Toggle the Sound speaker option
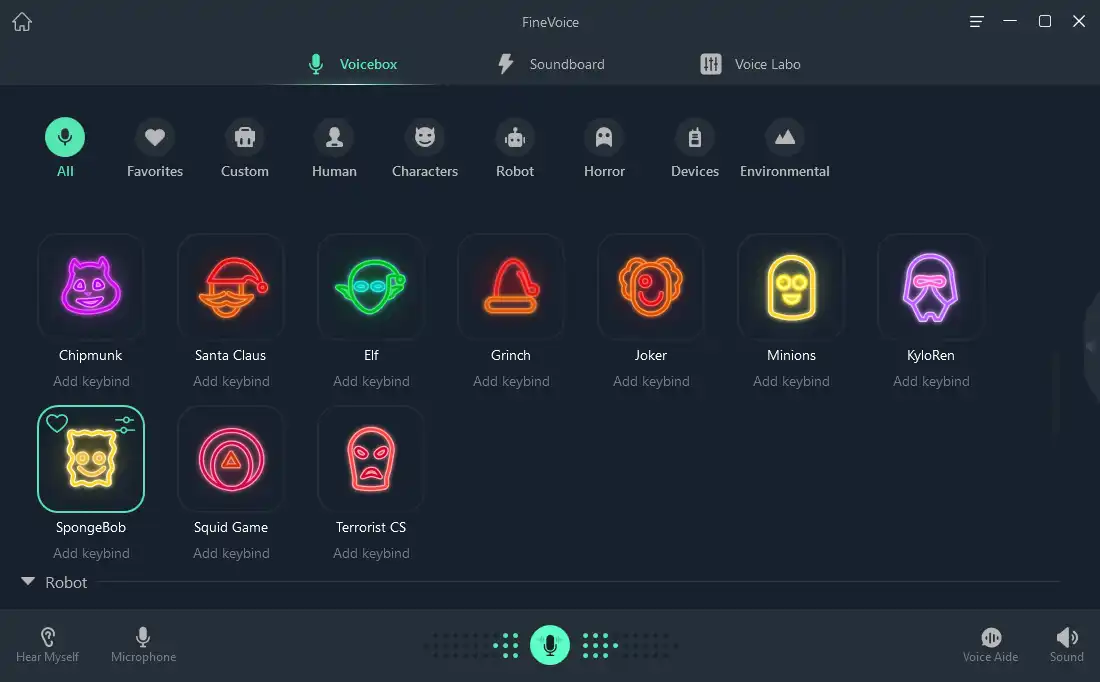The width and height of the screenshot is (1100, 682). (x=1066, y=645)
